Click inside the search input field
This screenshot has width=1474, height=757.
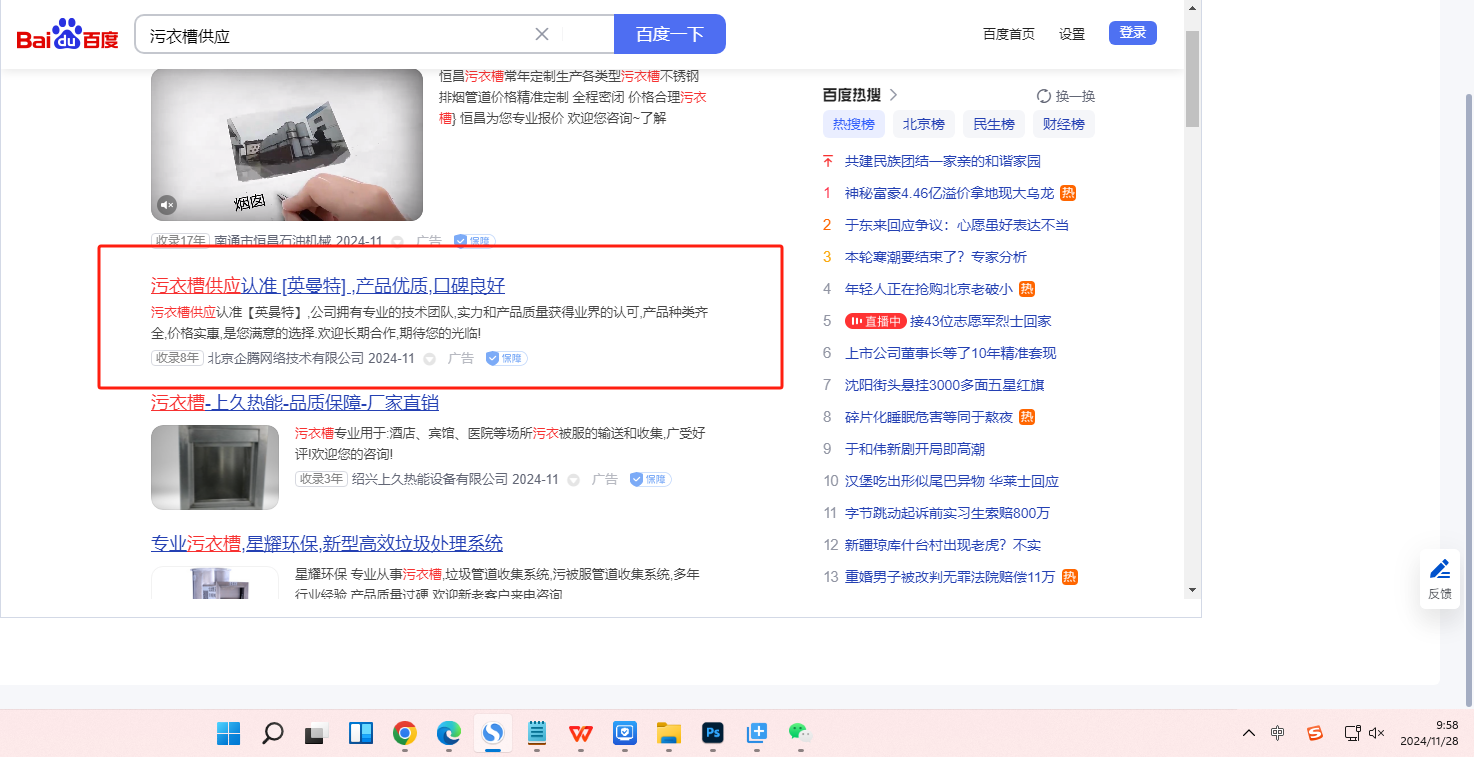click(335, 35)
